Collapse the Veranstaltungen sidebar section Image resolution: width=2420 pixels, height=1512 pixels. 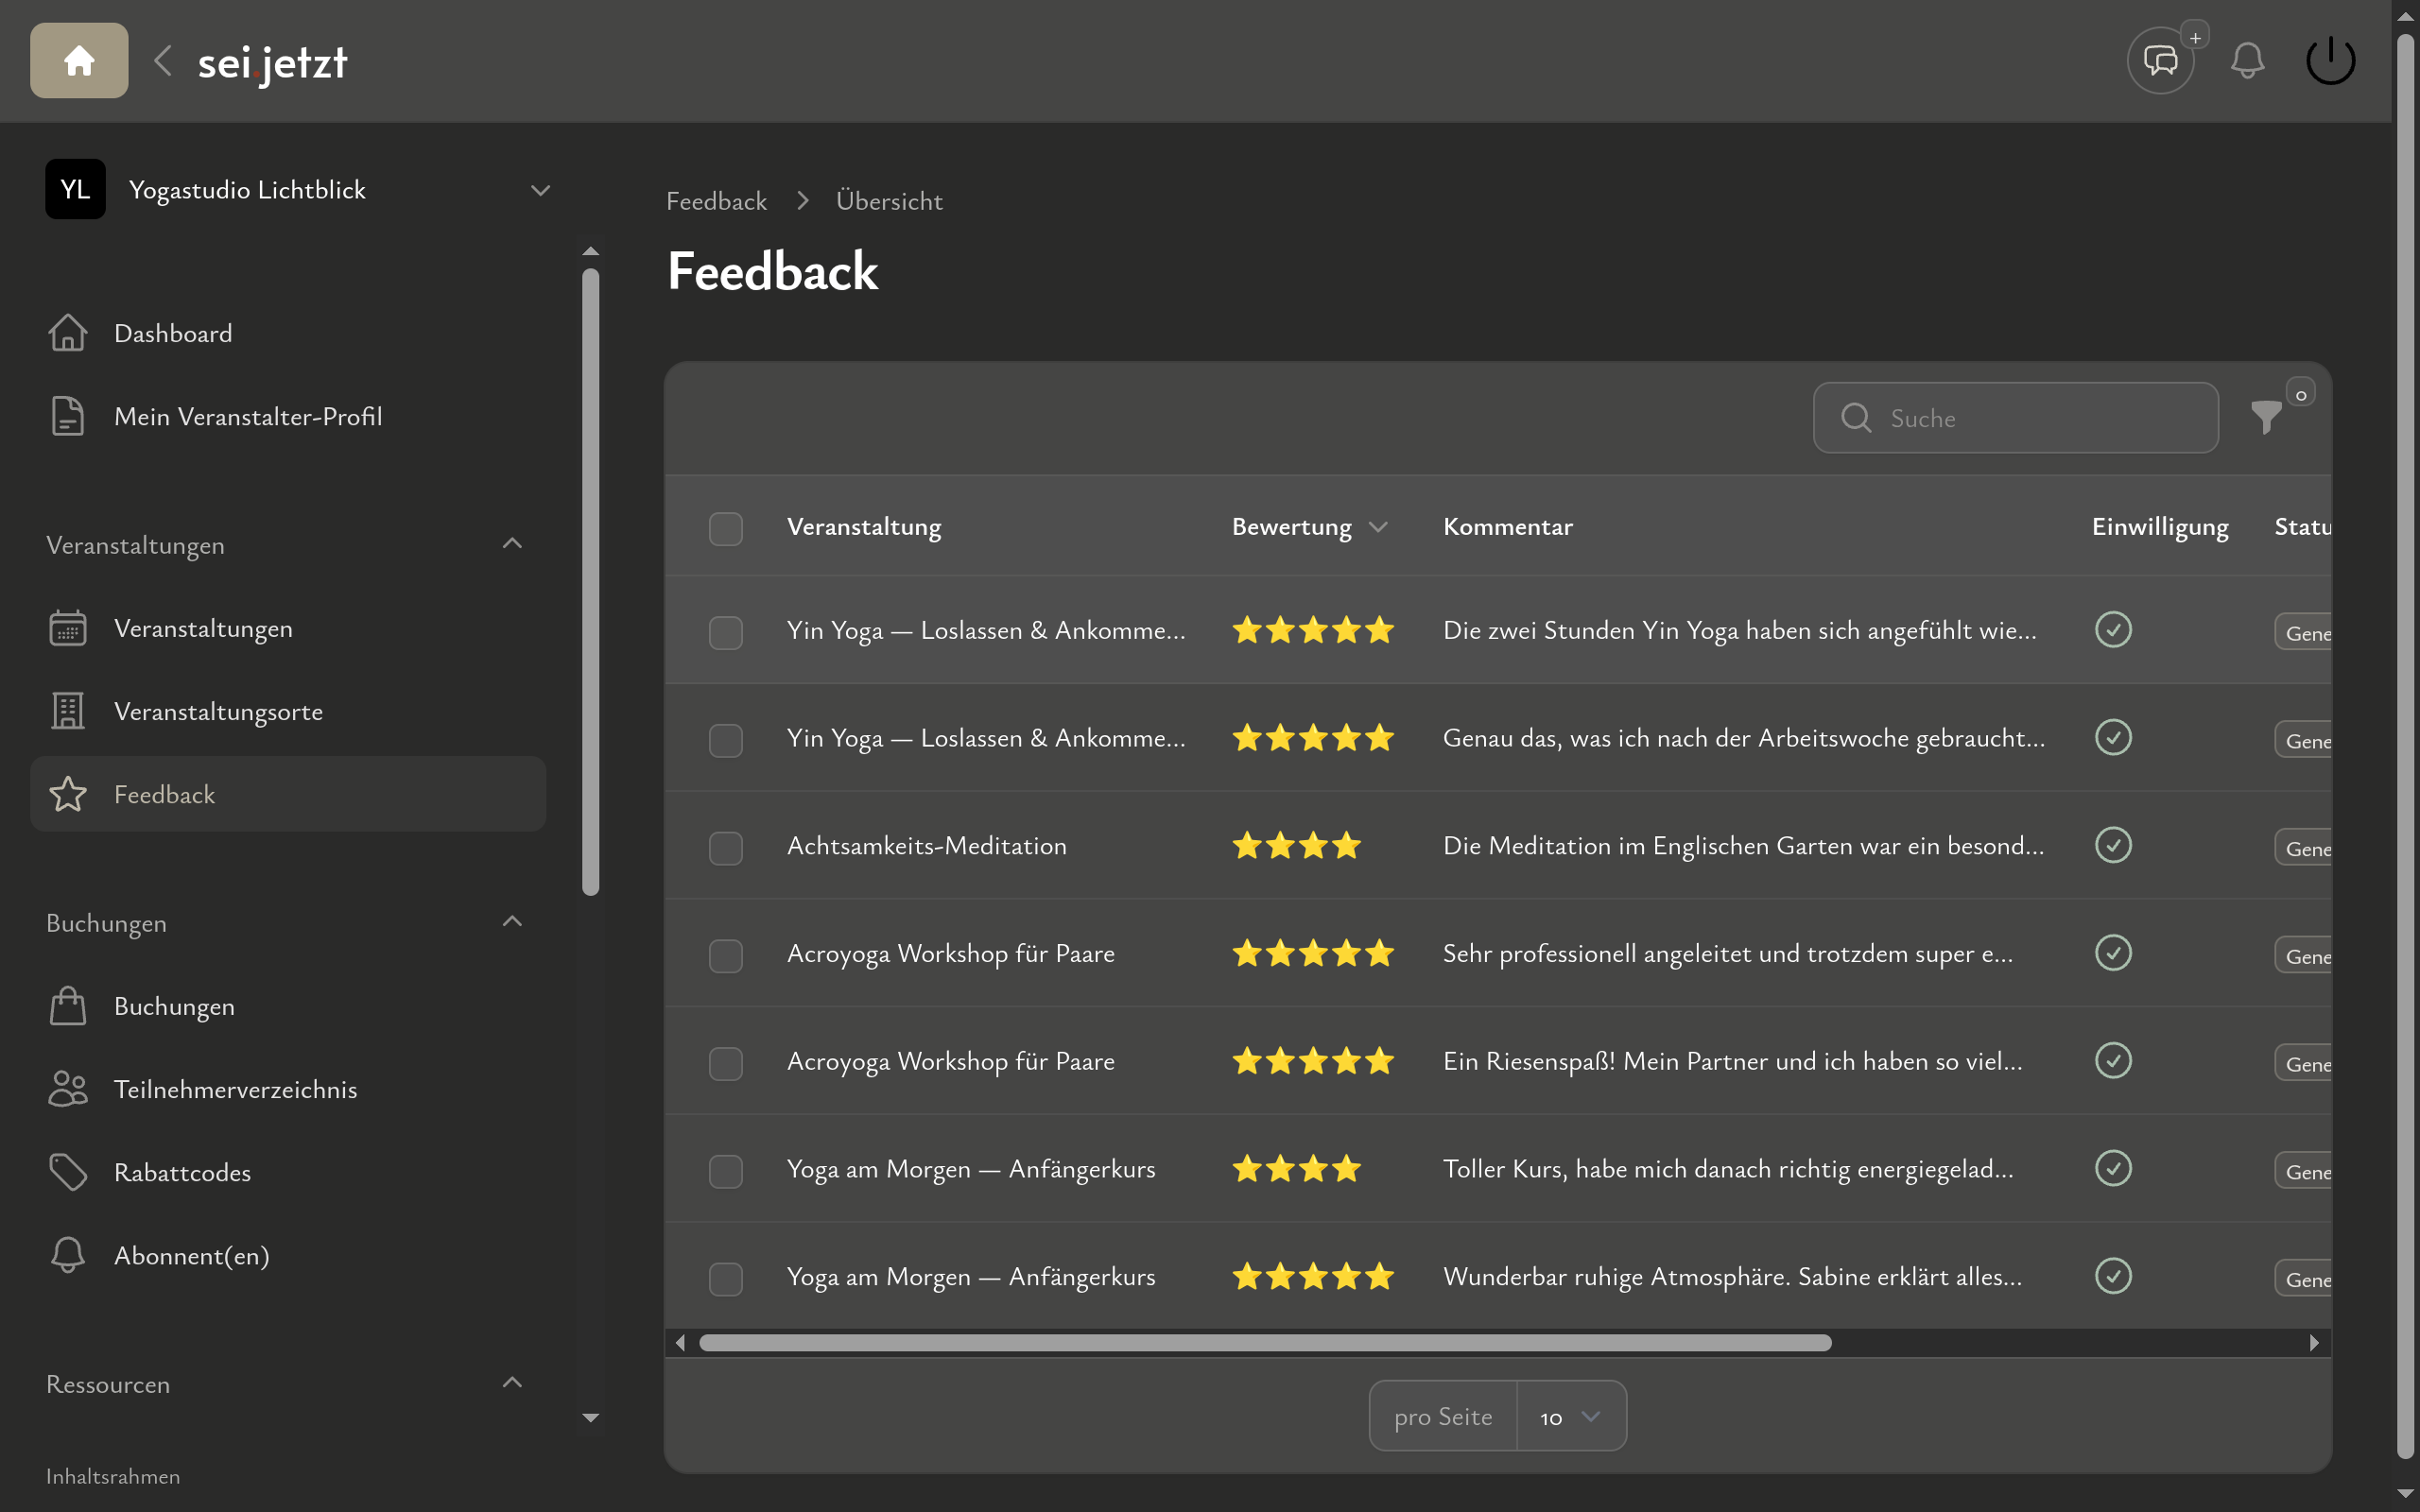(512, 544)
